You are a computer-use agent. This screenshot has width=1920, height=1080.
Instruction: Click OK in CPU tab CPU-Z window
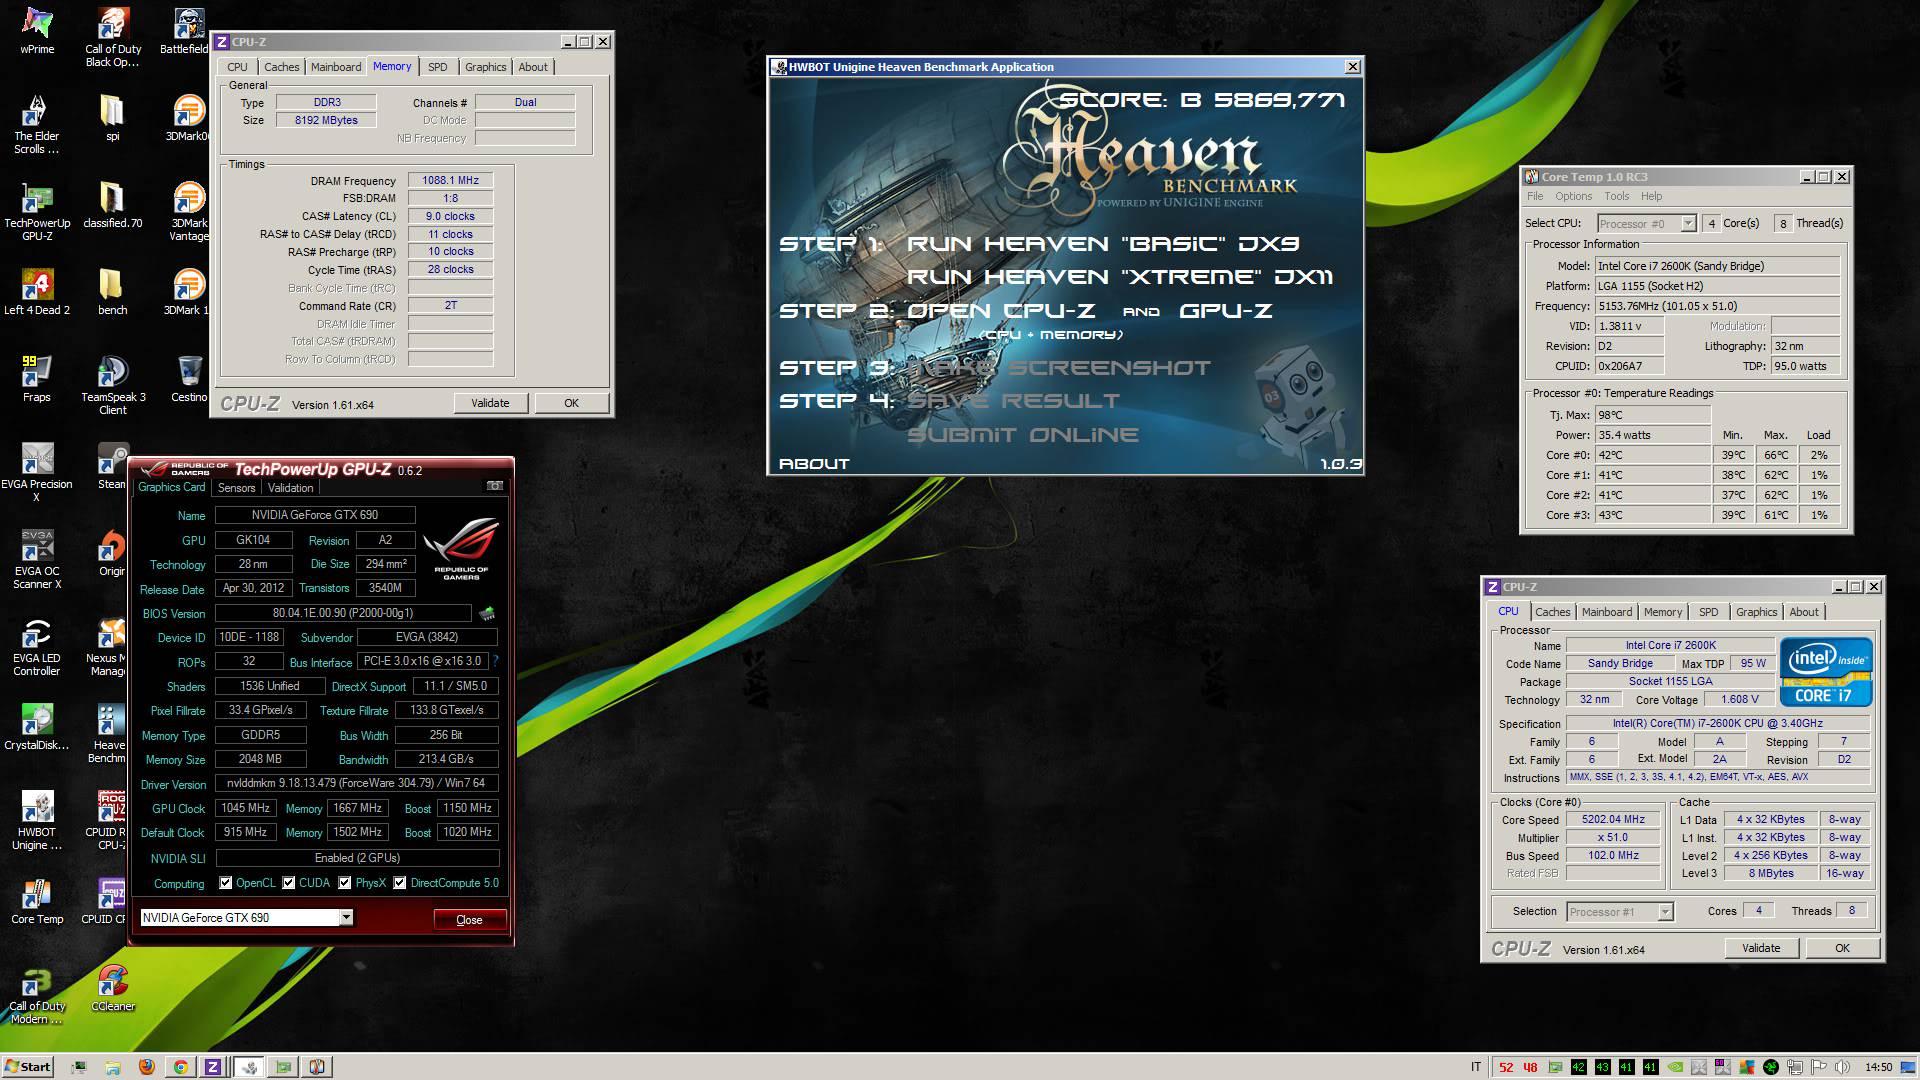[x=1842, y=948]
